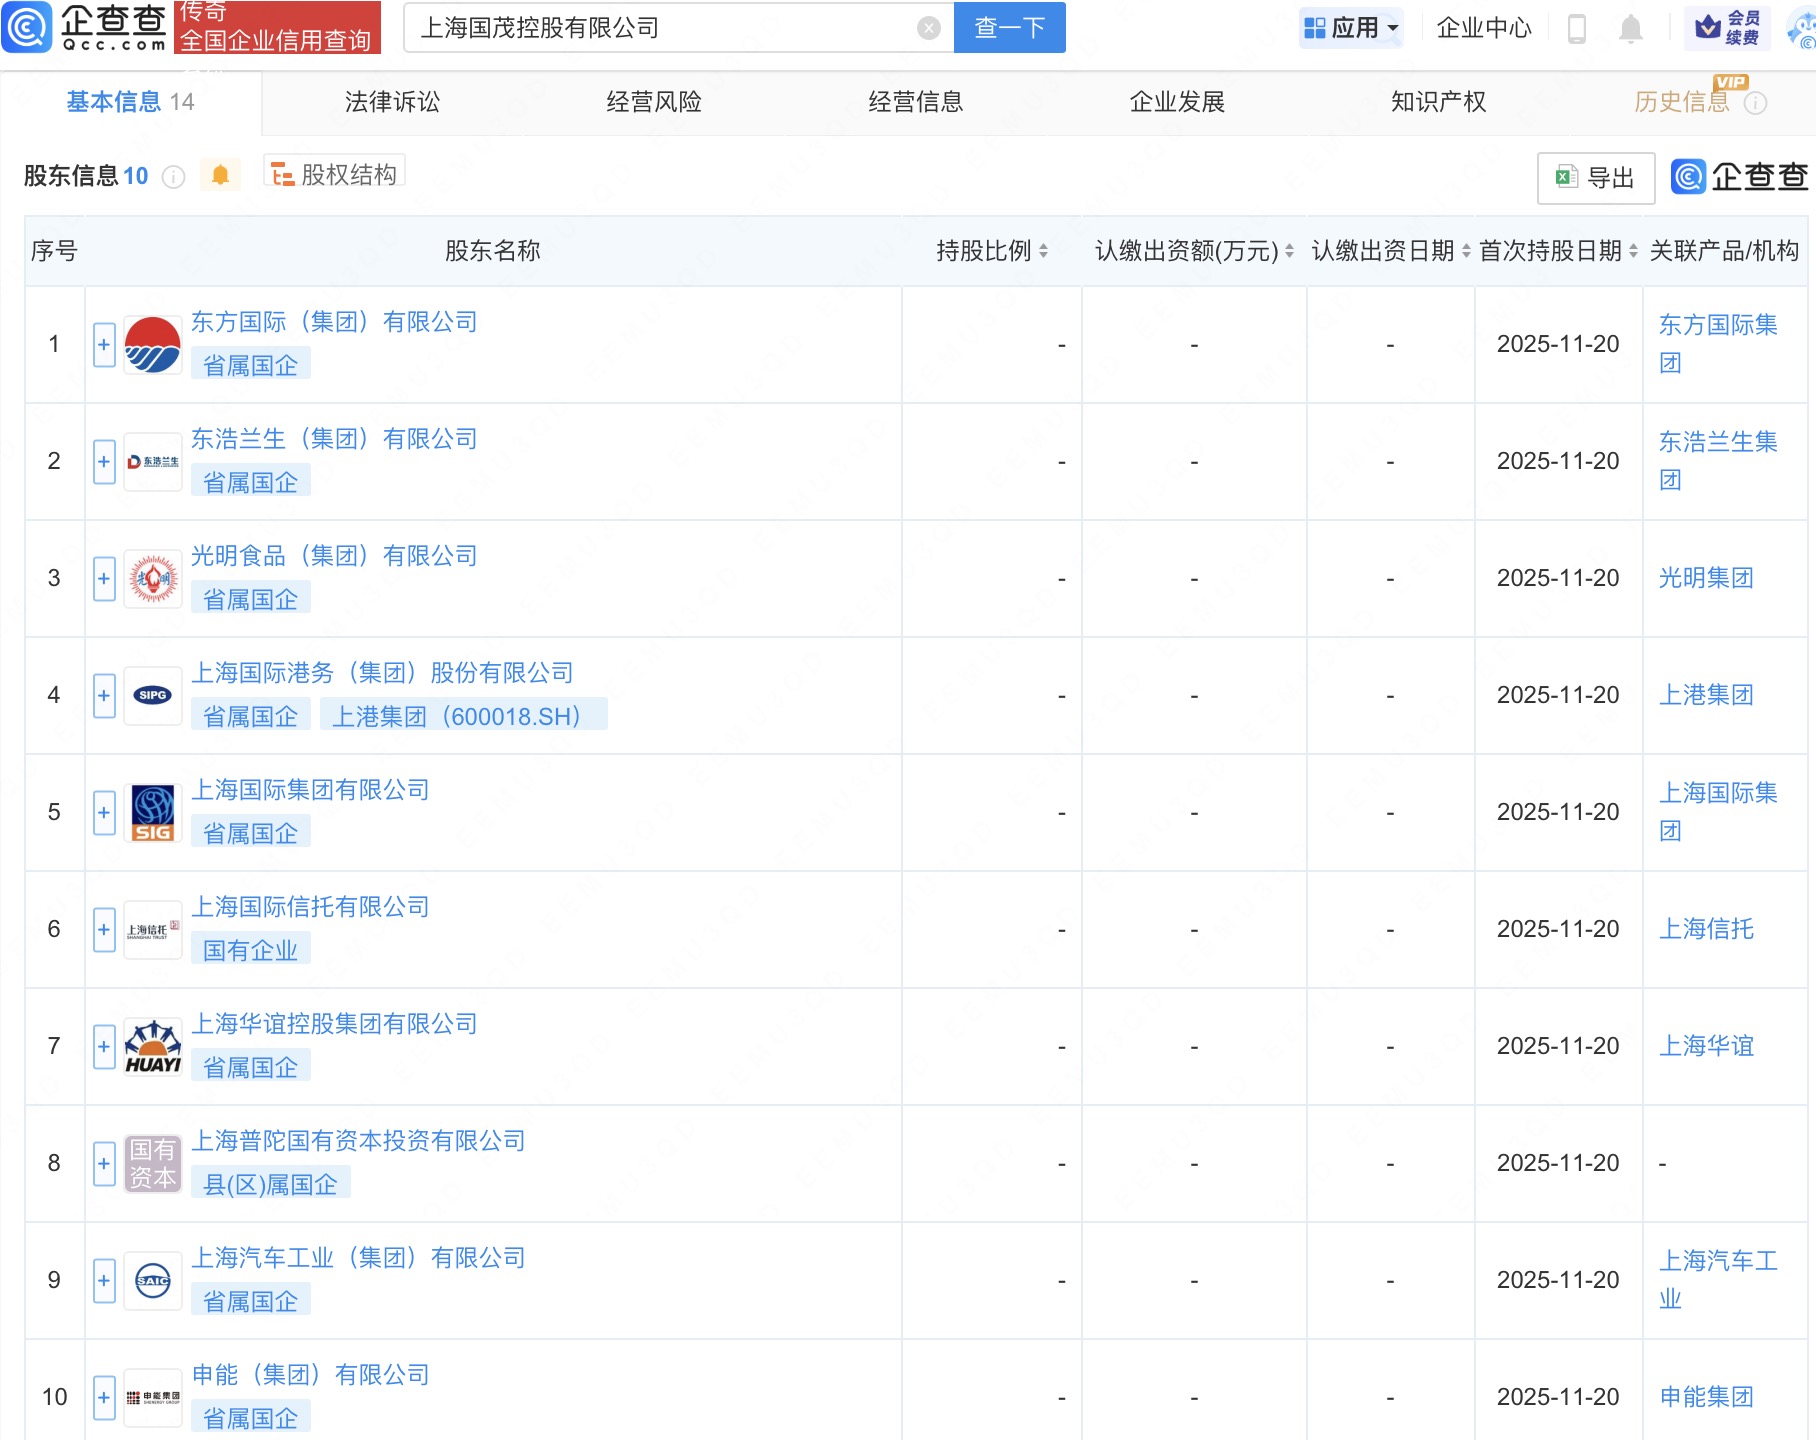Switch to the 法律诉讼 tab

[392, 102]
